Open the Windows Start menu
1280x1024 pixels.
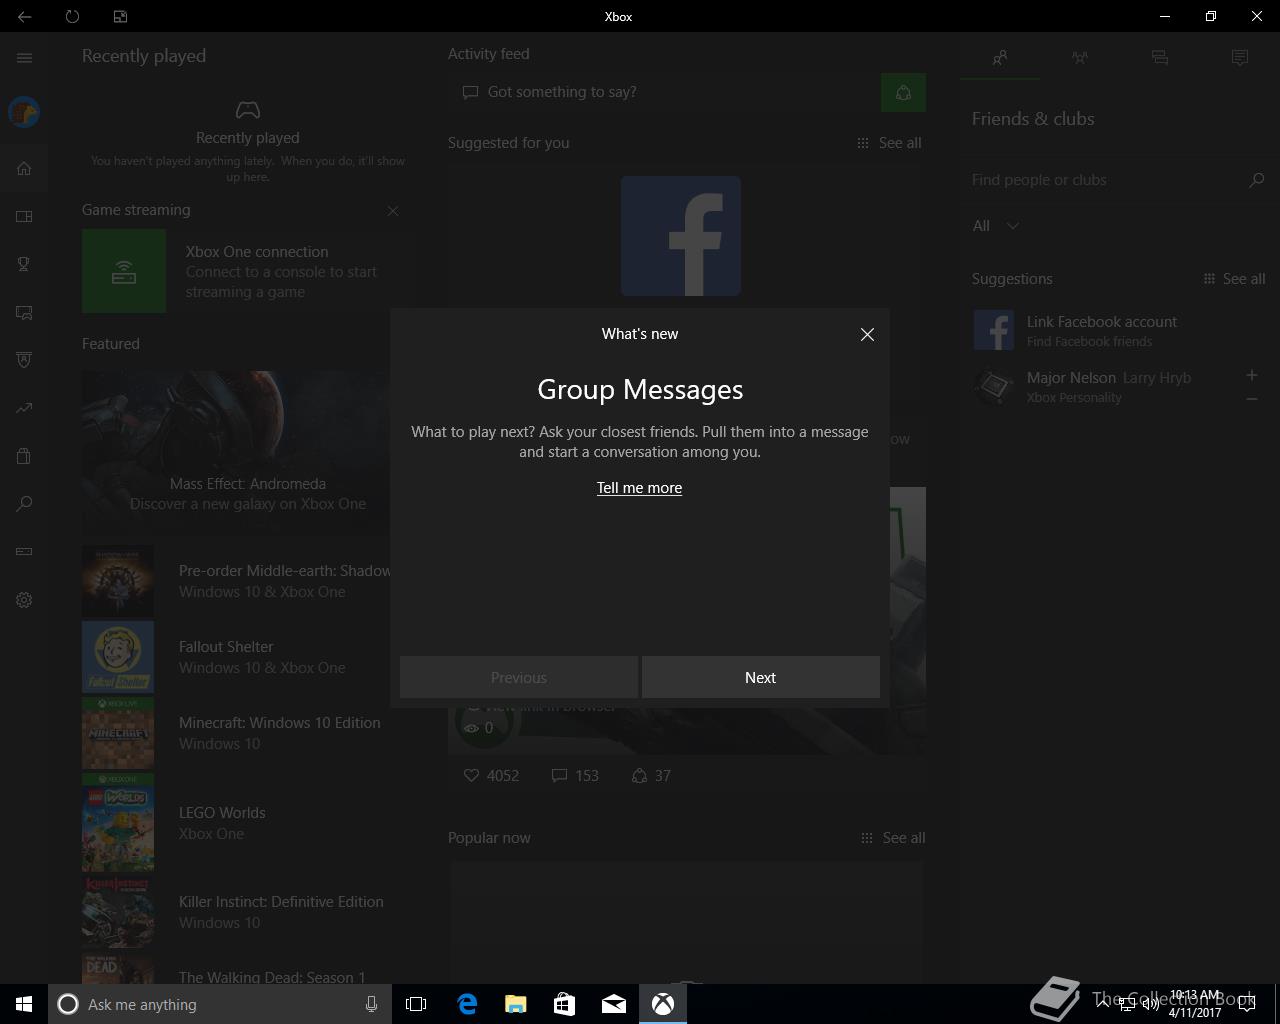click(x=24, y=1004)
